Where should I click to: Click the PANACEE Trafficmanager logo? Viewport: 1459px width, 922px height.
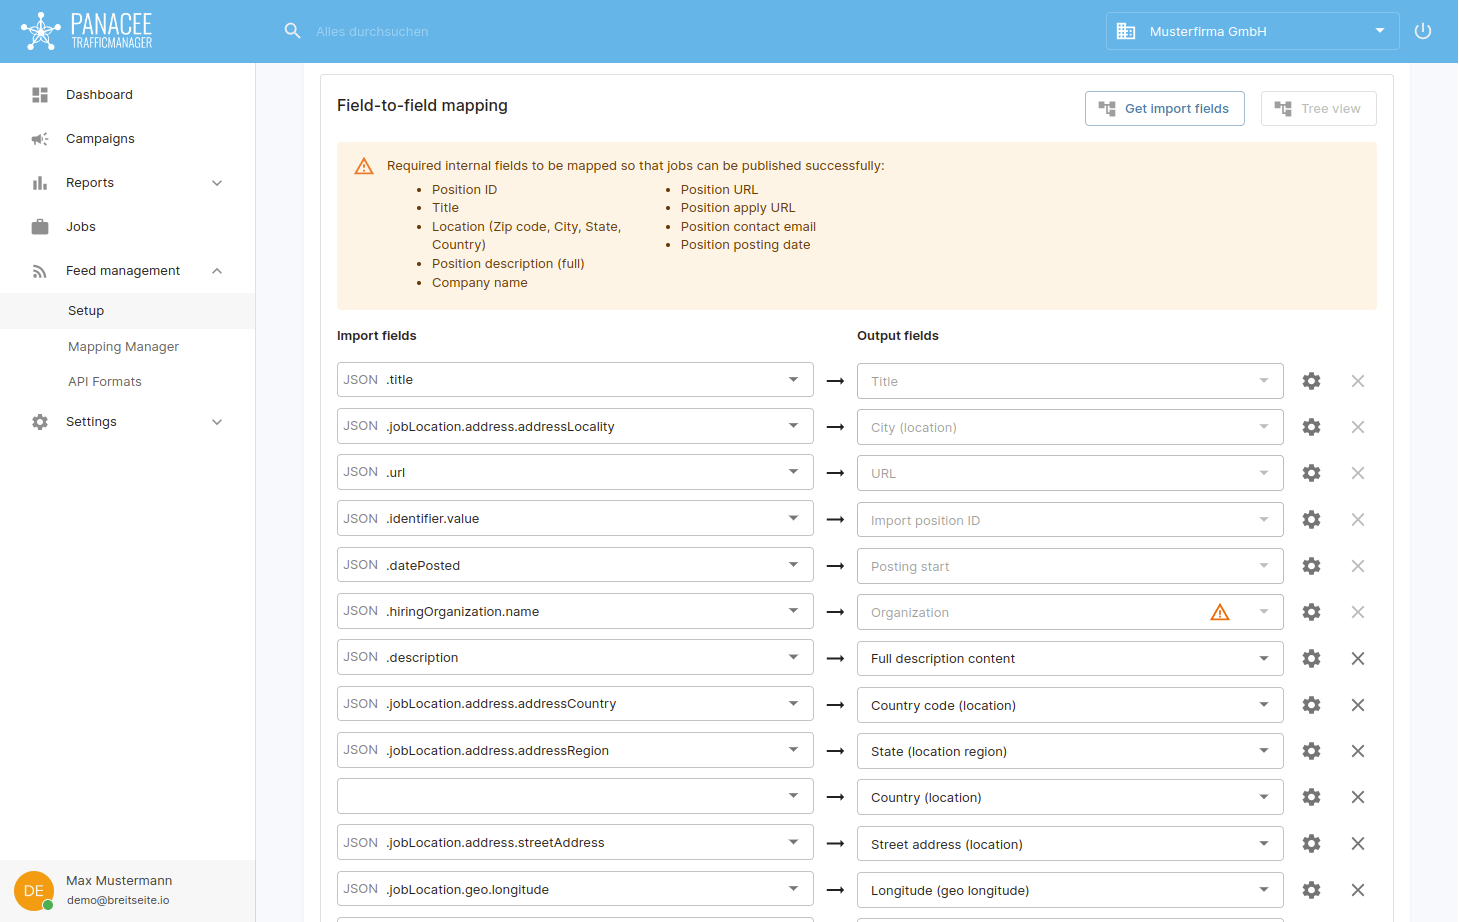click(87, 31)
